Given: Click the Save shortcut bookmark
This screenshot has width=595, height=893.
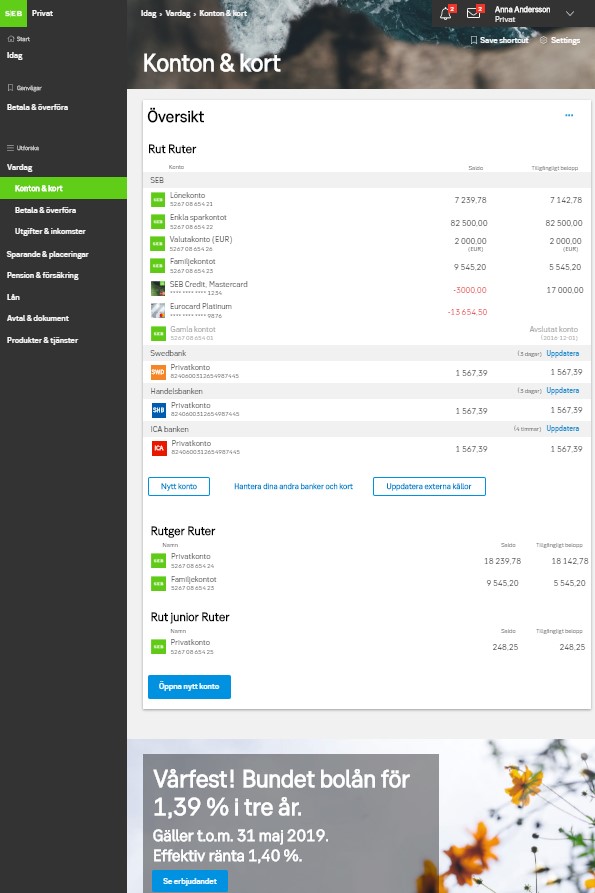Looking at the screenshot, I should [500, 40].
